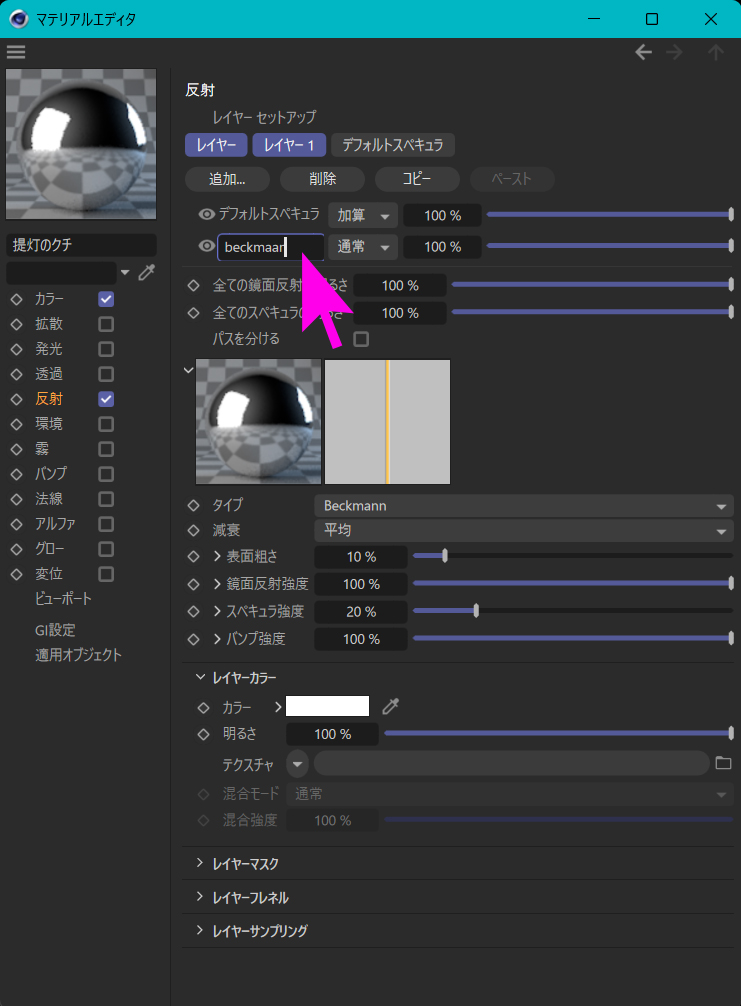The image size is (741, 1006).
Task: Check the パスを分ける checkbox
Action: 361,339
